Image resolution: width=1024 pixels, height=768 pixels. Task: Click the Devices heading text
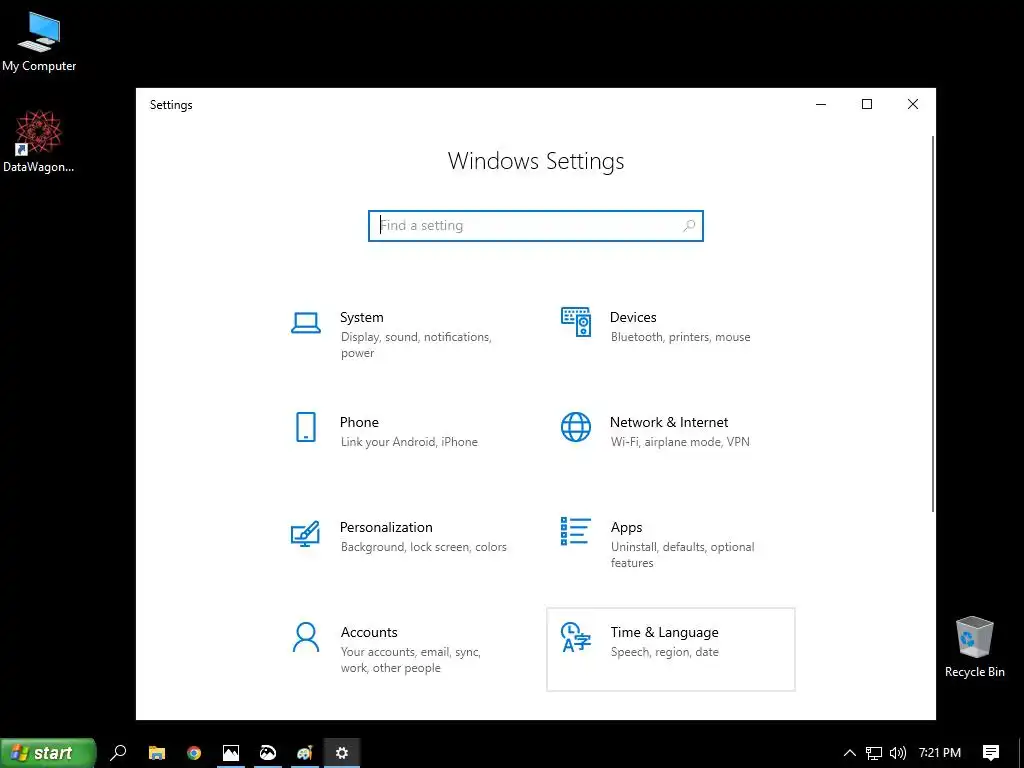point(633,317)
